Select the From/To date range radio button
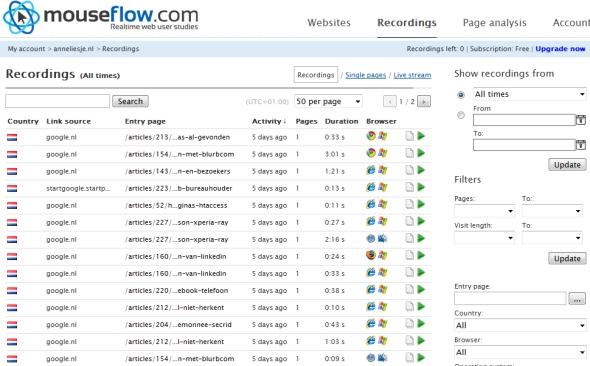This screenshot has height=366, width=590. 461,115
